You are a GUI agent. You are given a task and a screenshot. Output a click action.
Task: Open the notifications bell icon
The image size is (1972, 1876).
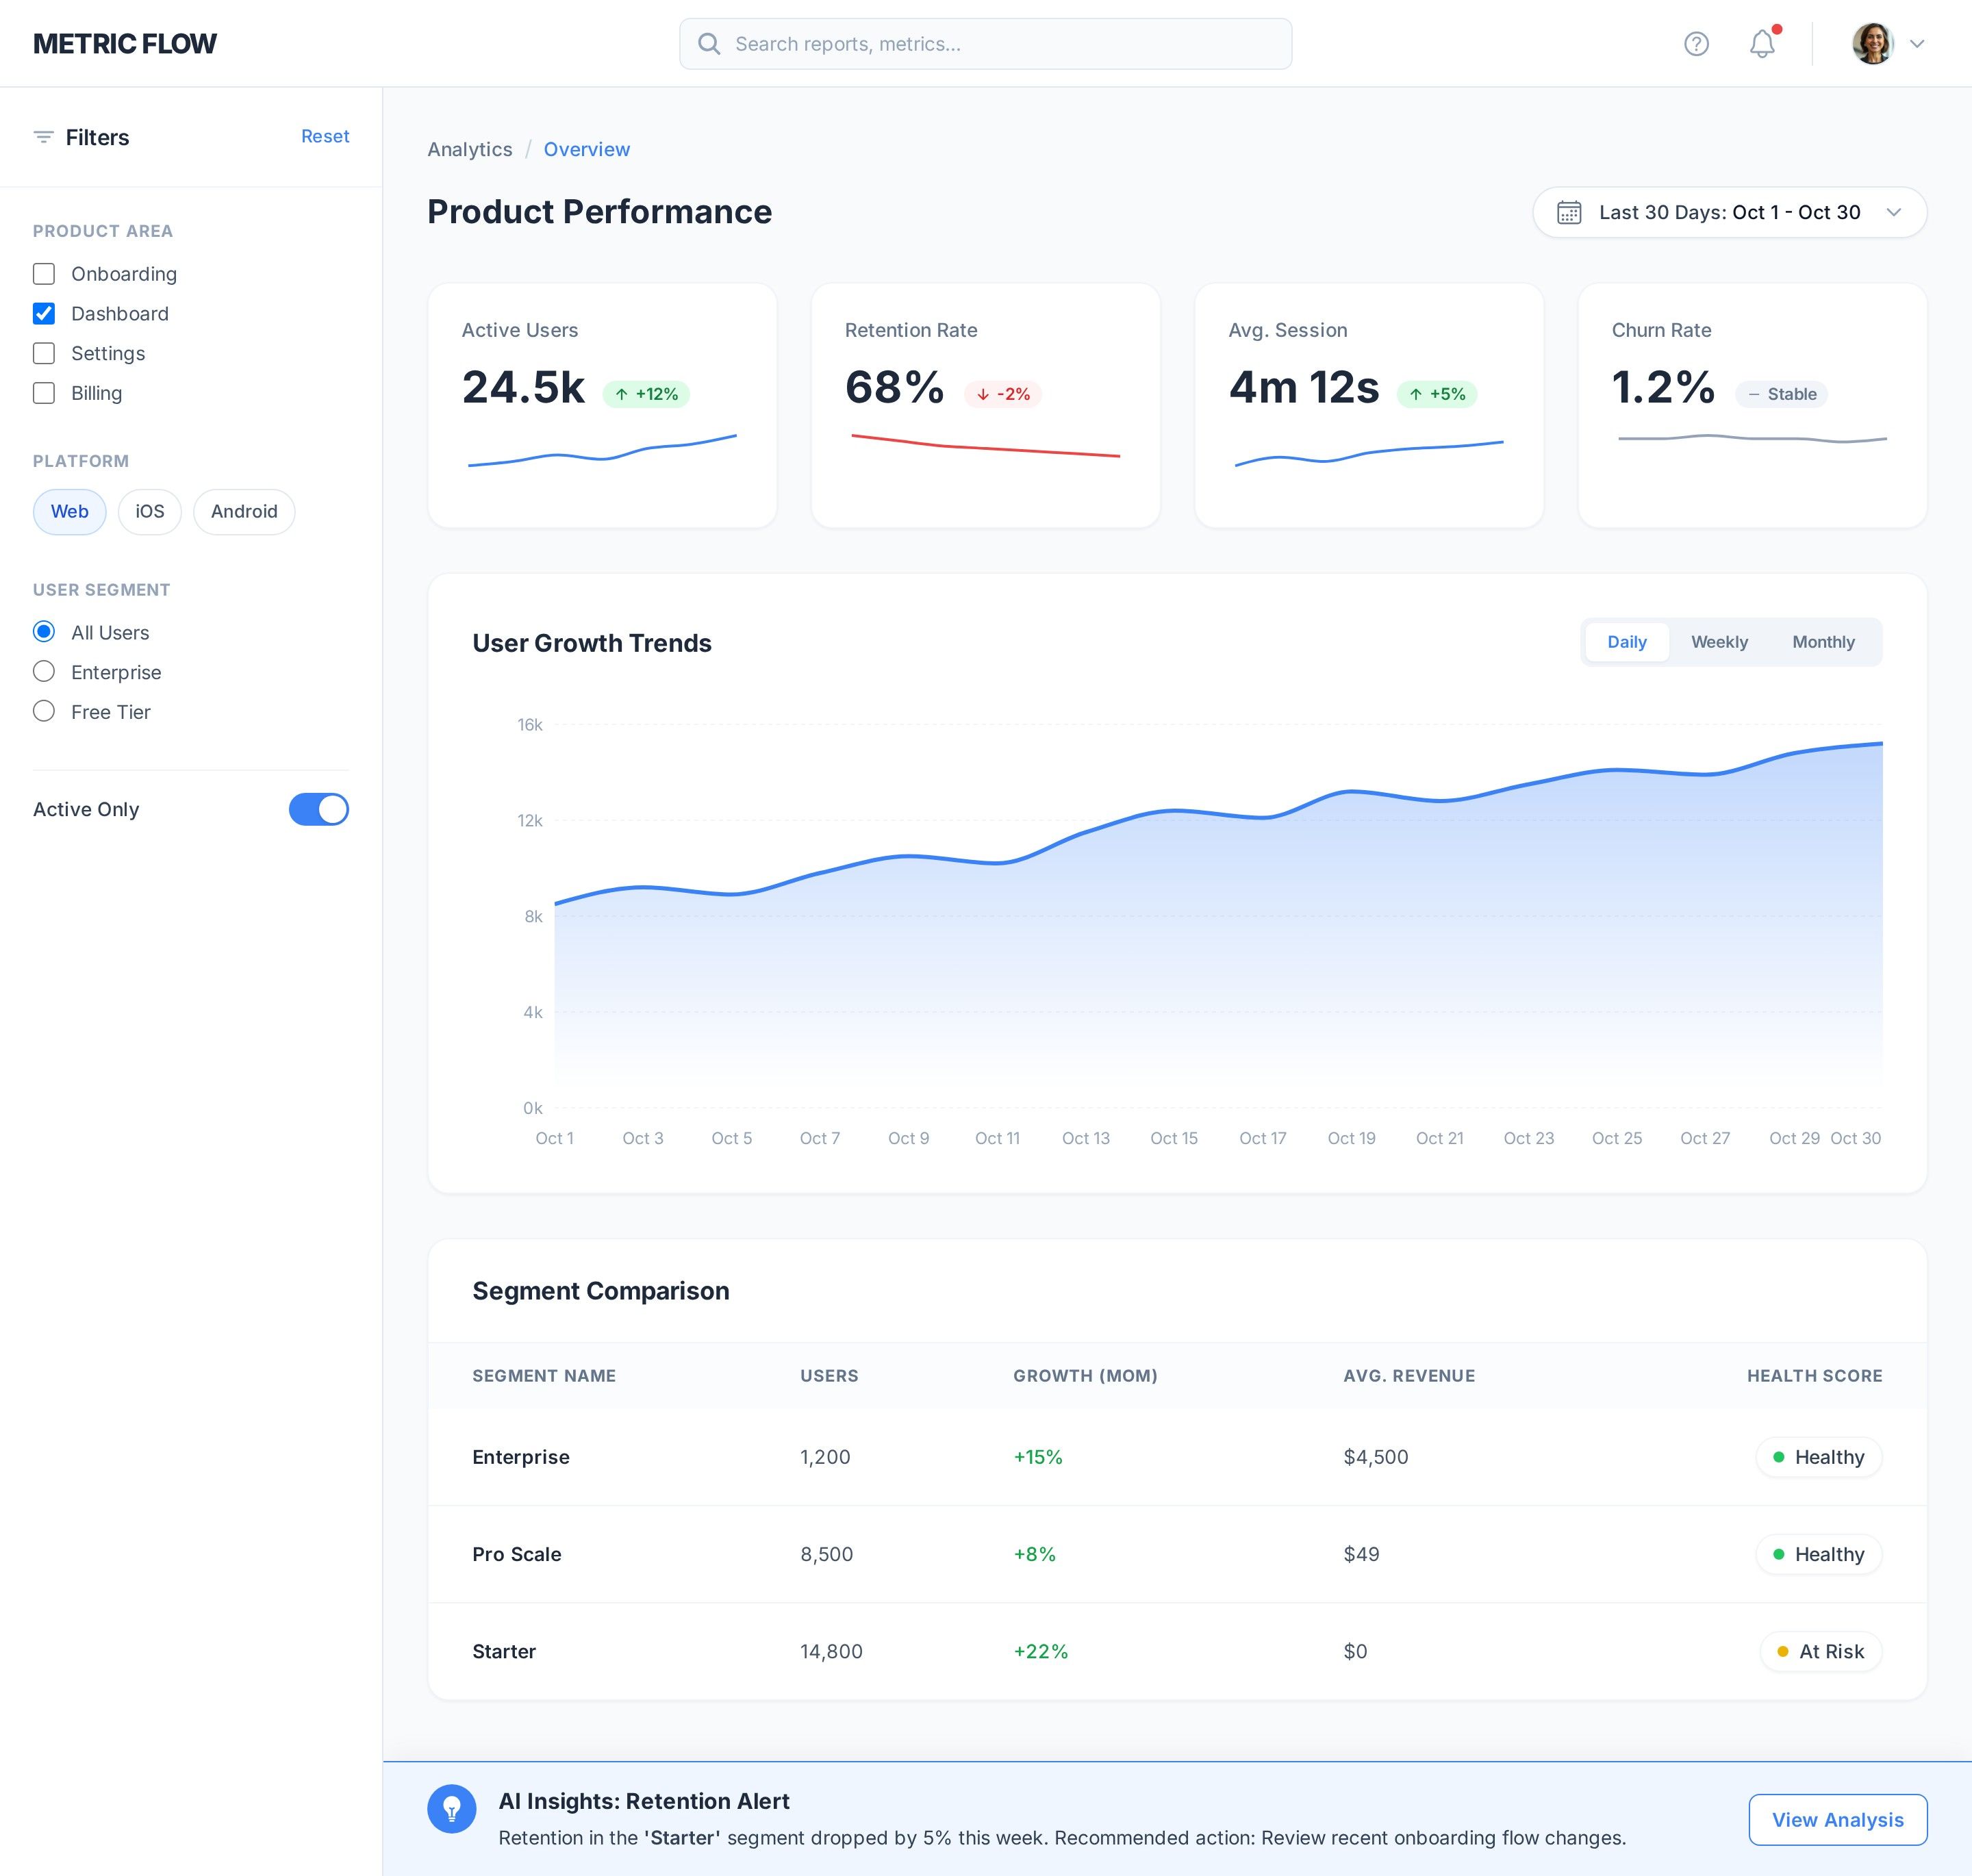pyautogui.click(x=1762, y=44)
